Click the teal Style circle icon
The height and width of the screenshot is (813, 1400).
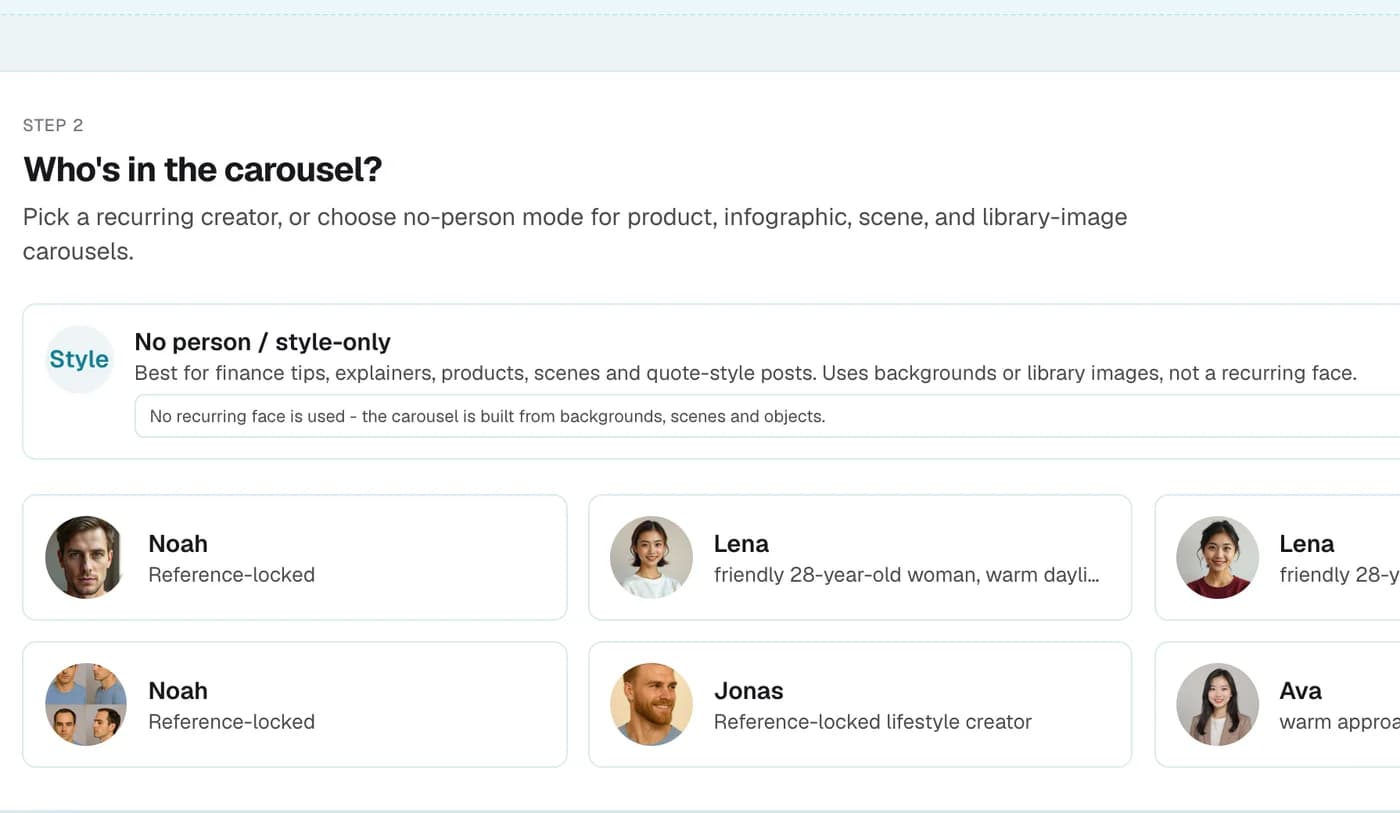(79, 359)
